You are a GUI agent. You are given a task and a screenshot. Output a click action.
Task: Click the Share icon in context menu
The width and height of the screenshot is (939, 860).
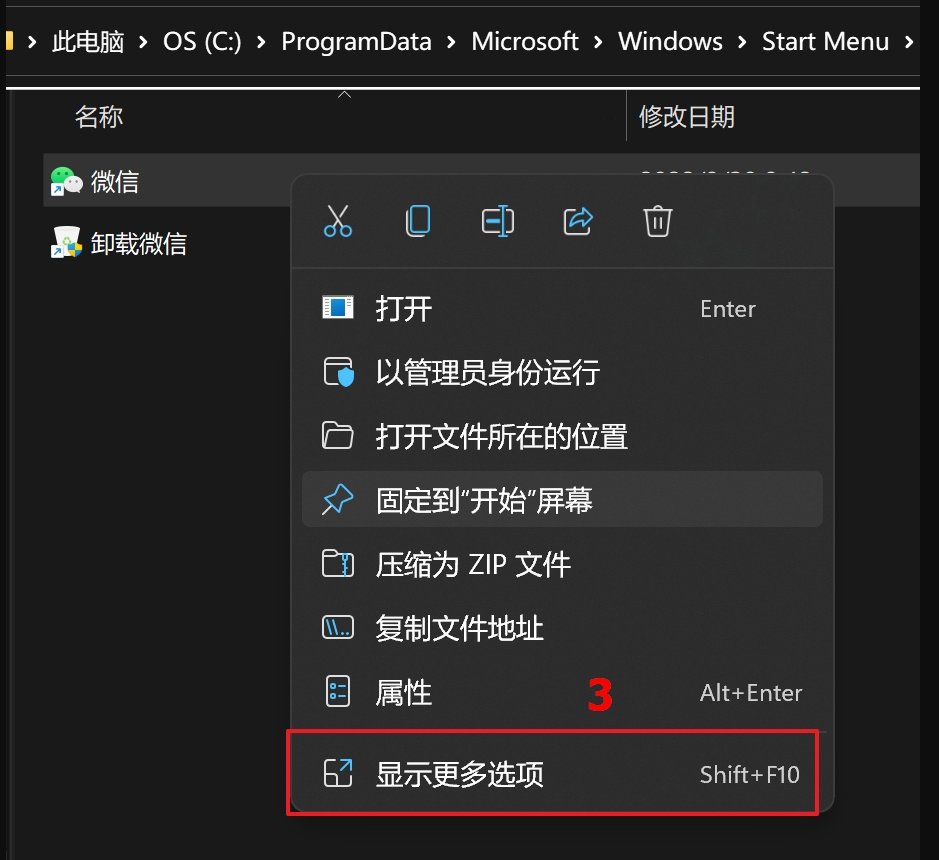point(578,221)
